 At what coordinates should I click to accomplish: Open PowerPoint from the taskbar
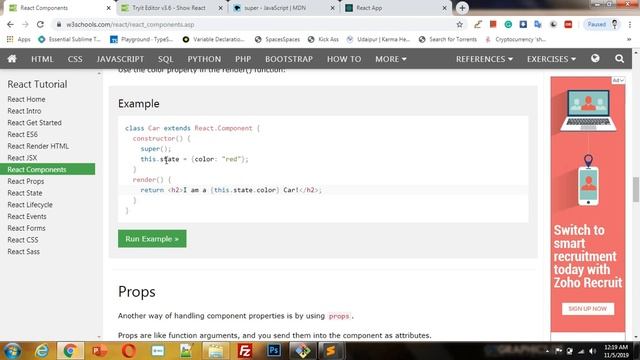99,351
